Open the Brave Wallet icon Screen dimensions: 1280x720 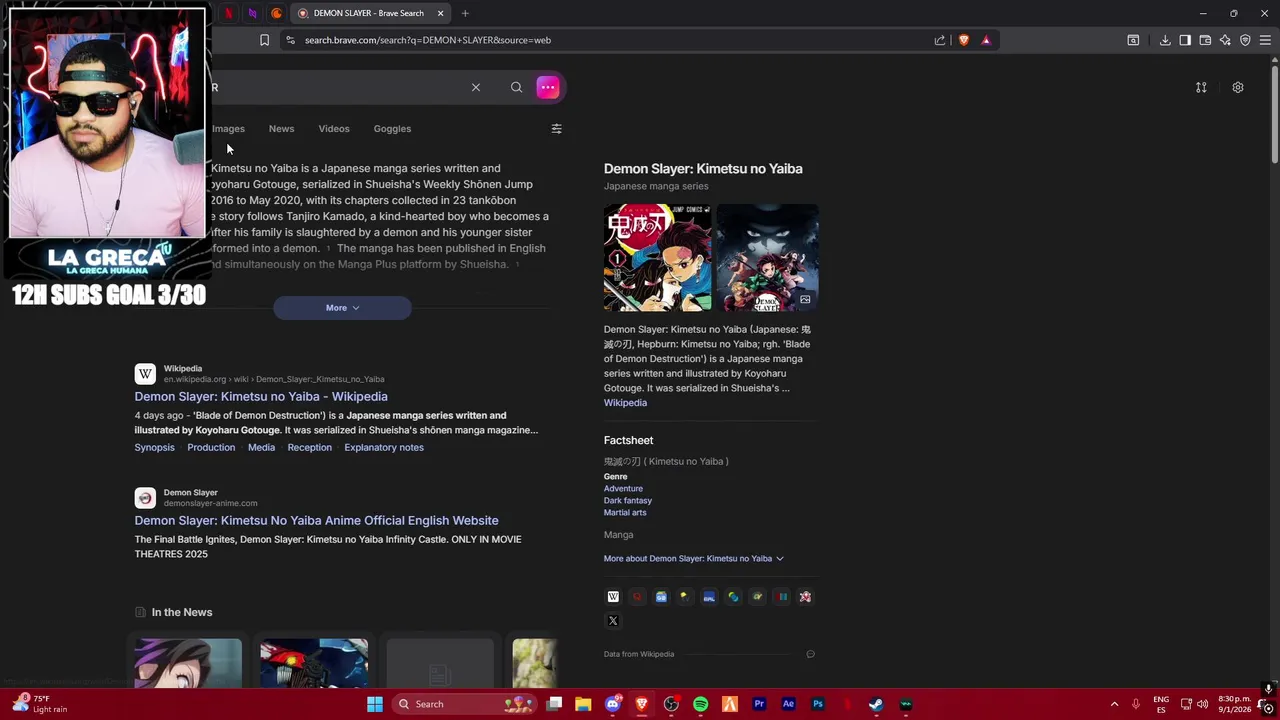pos(1205,40)
